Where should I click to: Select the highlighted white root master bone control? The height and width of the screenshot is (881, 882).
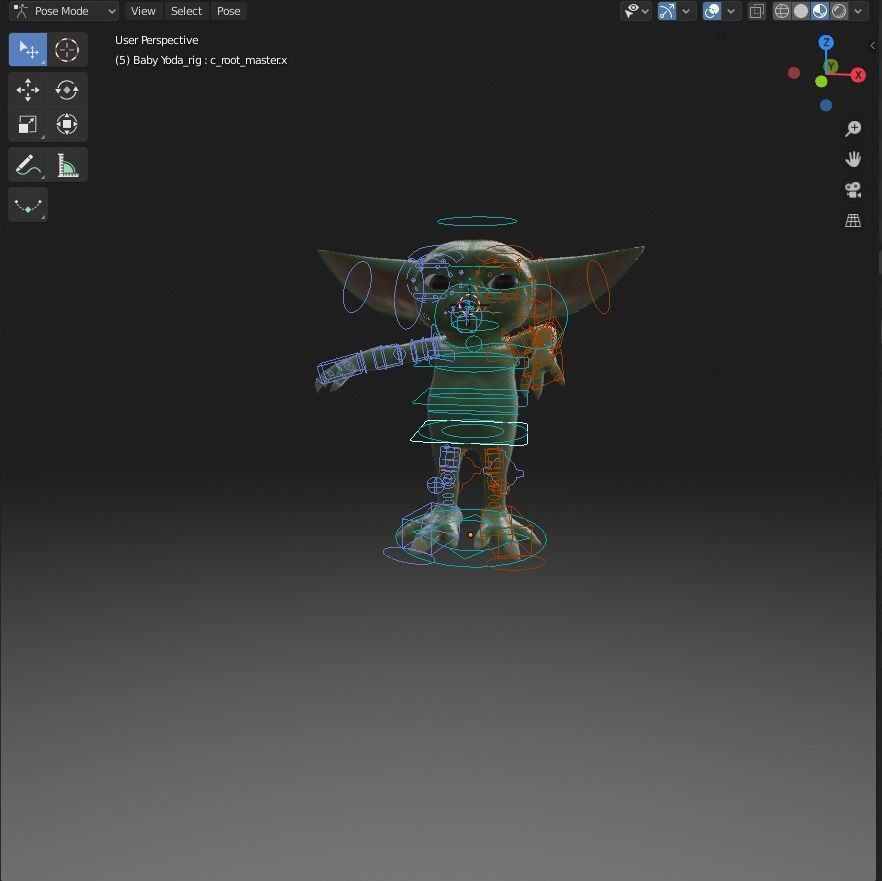[x=469, y=433]
